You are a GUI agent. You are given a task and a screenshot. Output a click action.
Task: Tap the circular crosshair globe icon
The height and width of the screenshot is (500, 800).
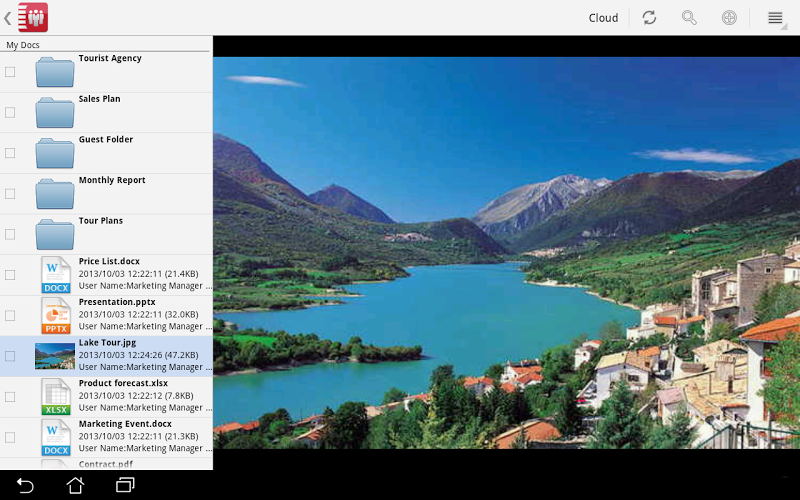(729, 18)
